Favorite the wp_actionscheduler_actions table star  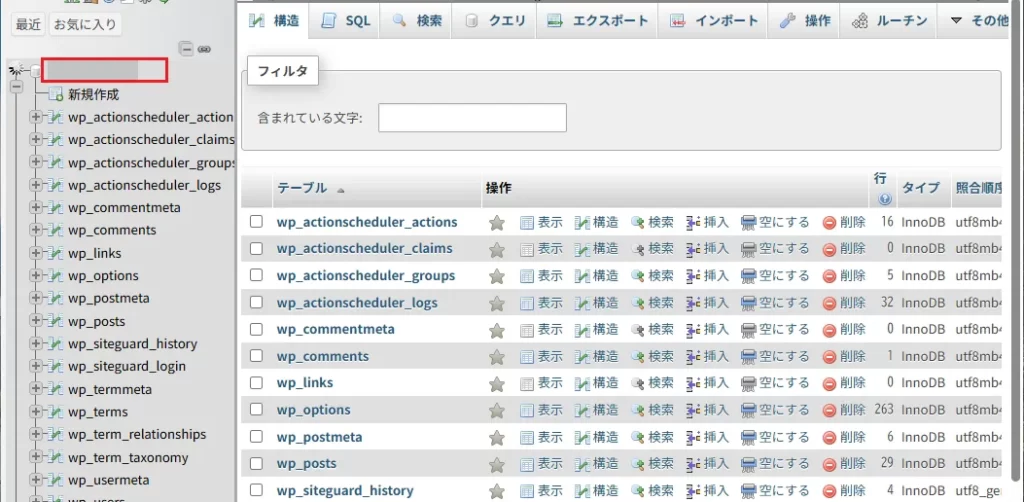pyautogui.click(x=497, y=223)
